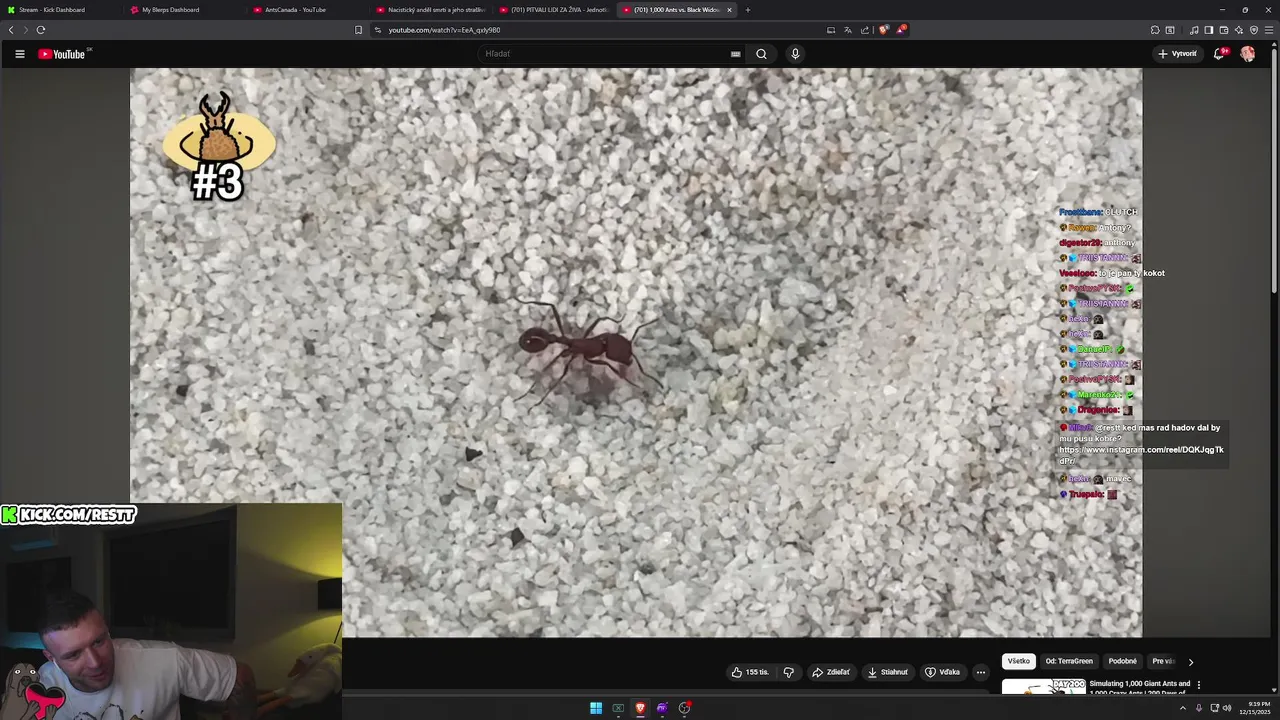Viewport: 1280px width, 720px height.
Task: Open the tray volume speaker icon
Action: (x=1227, y=708)
